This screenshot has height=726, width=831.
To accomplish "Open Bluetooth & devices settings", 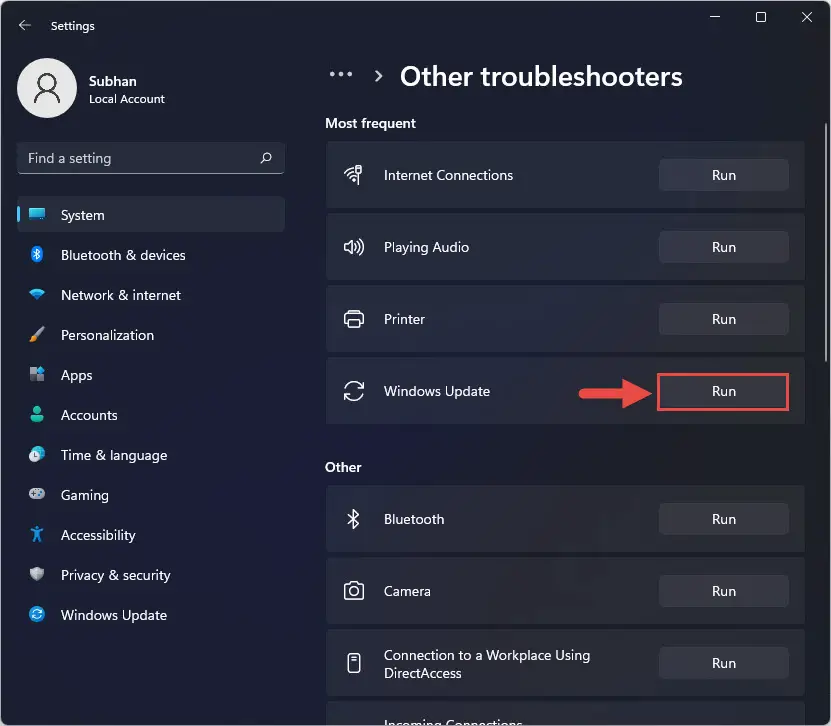I will [151, 255].
